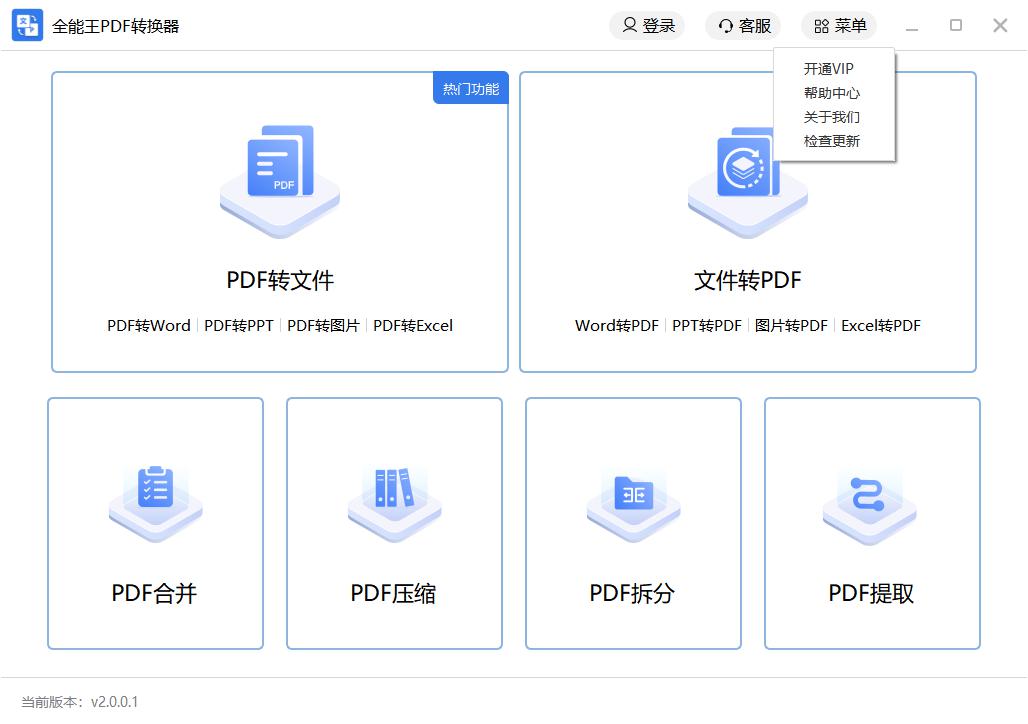
Task: Click the app logo in title bar
Action: (x=27, y=26)
